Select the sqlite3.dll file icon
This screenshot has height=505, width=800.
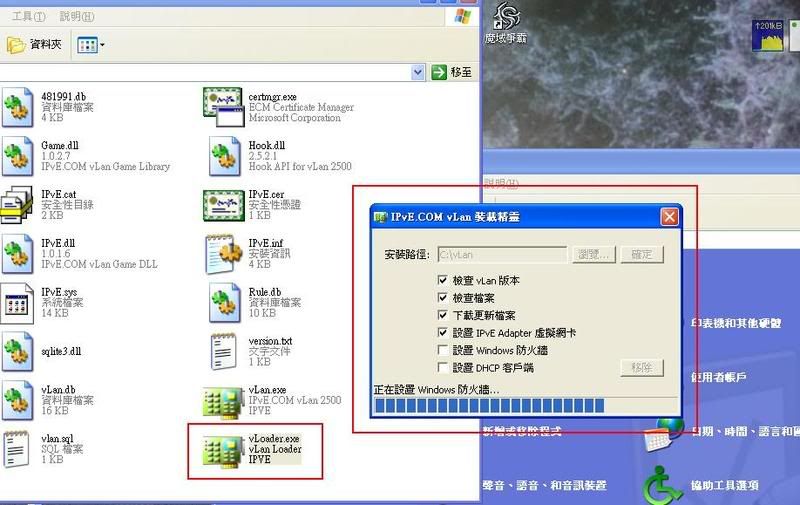tap(17, 351)
